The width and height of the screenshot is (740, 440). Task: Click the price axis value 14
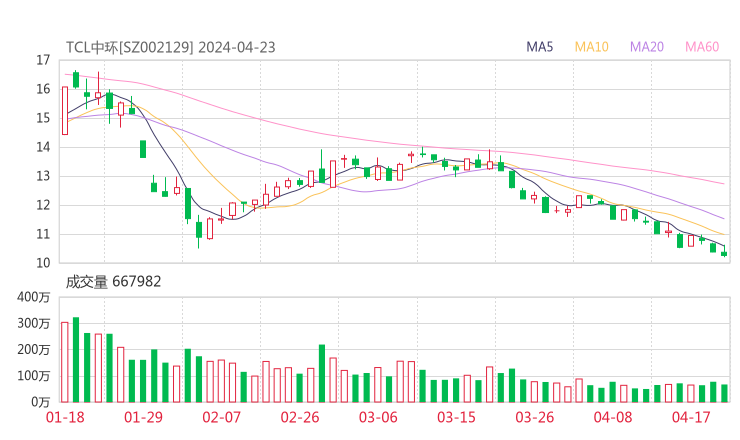point(43,147)
